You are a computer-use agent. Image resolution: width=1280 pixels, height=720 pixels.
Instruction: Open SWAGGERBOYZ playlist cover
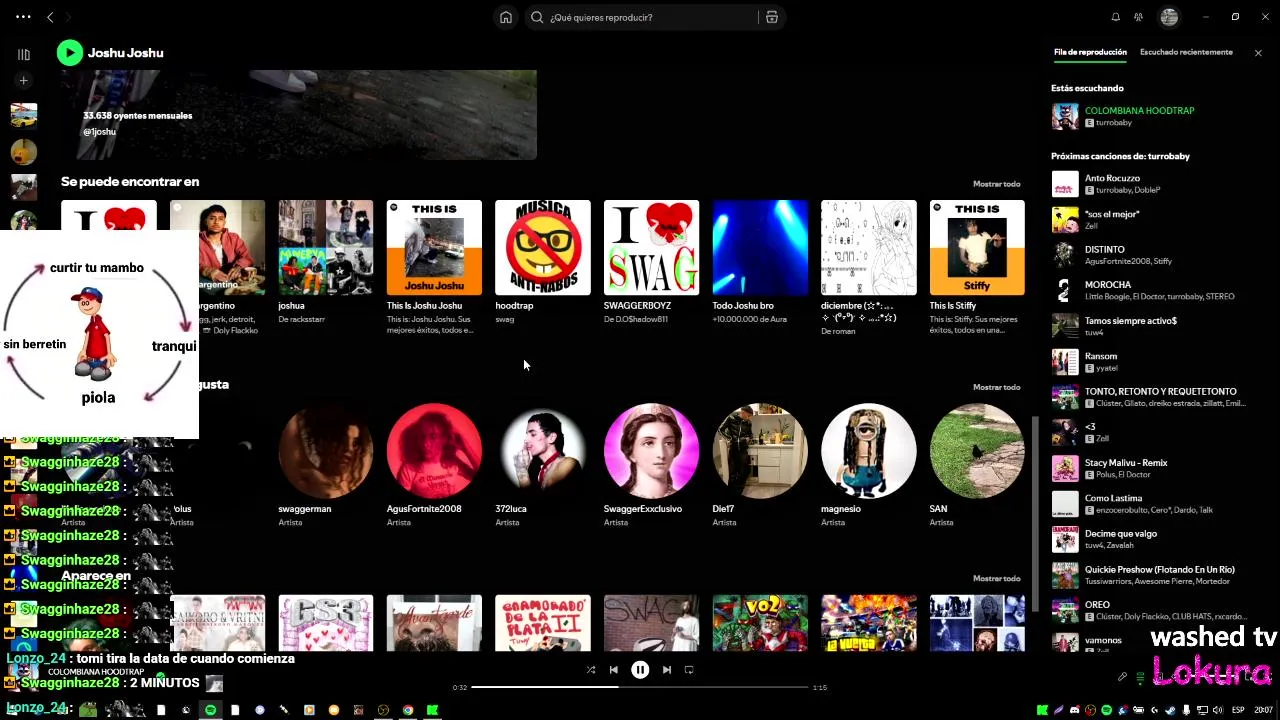[x=651, y=248]
